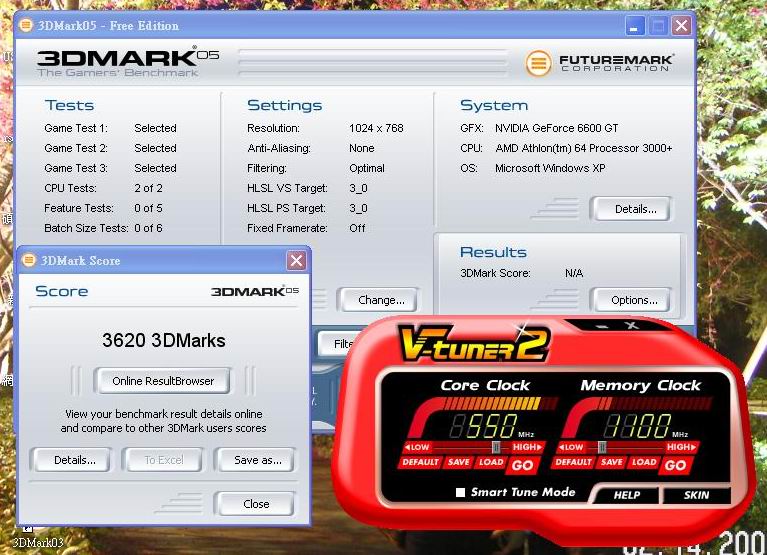Open results Options... button
This screenshot has width=767, height=555.
point(634,300)
